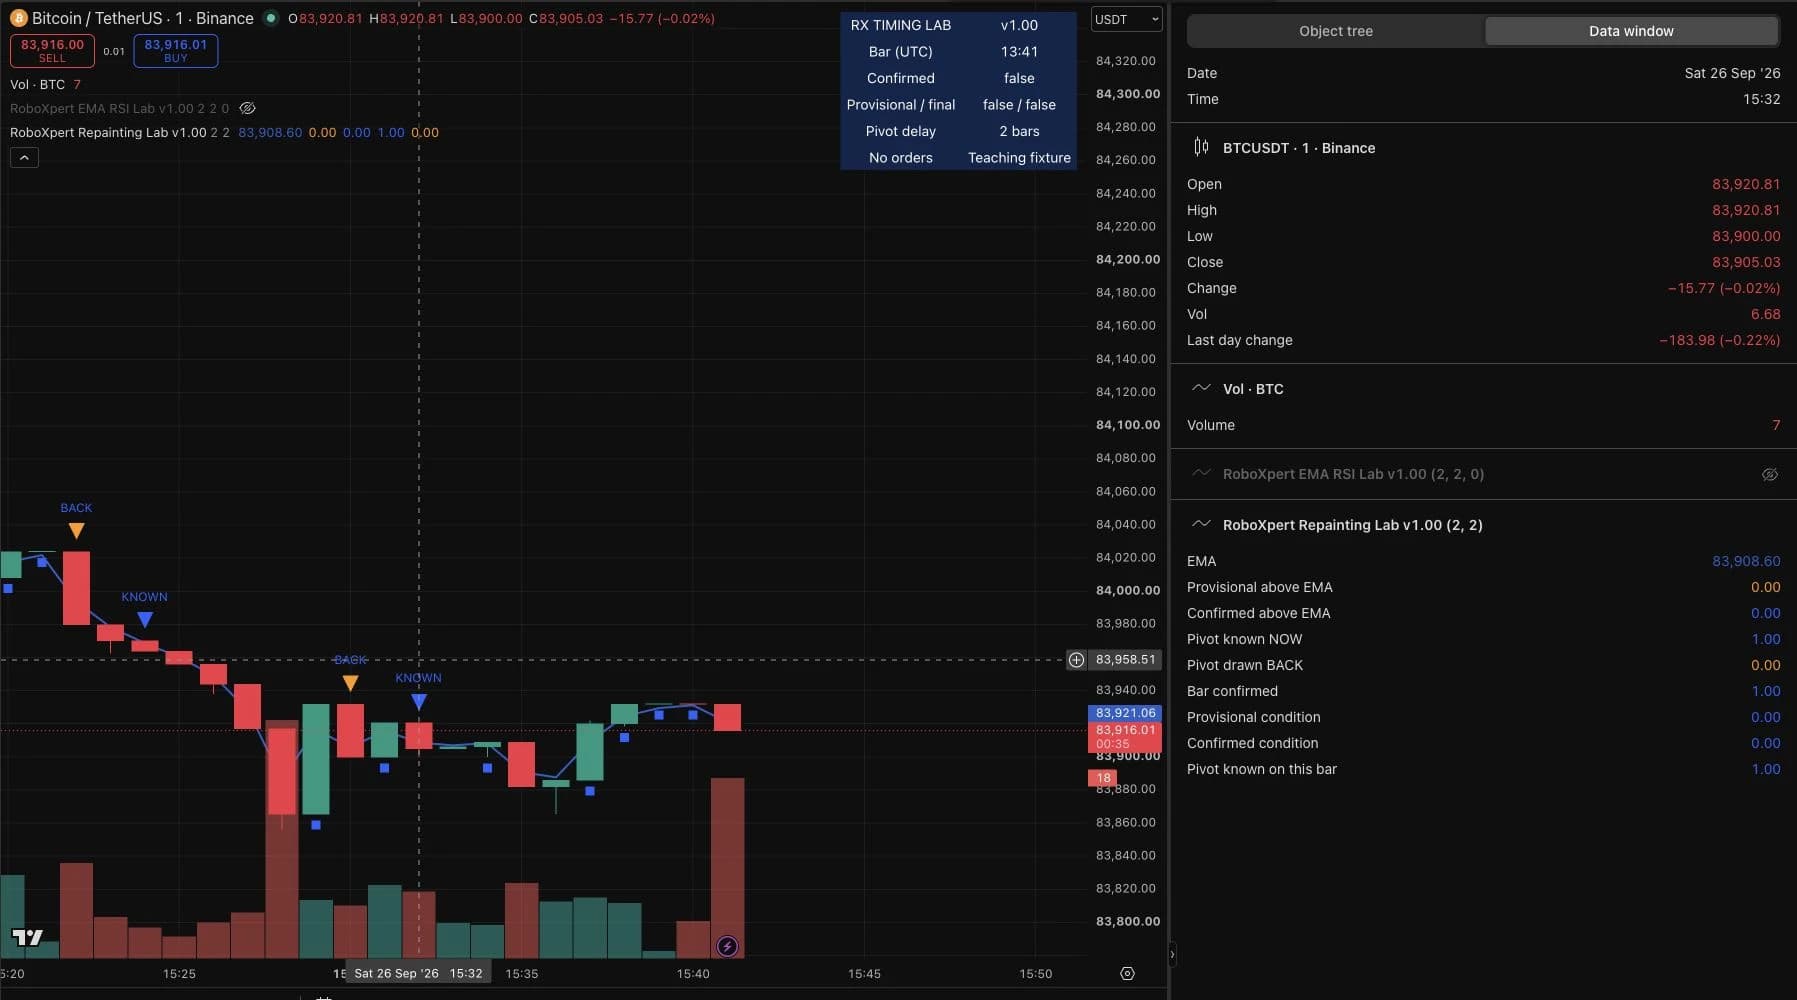Expand the RoboXpert EMA RSI Lab data section

click(x=1353, y=474)
